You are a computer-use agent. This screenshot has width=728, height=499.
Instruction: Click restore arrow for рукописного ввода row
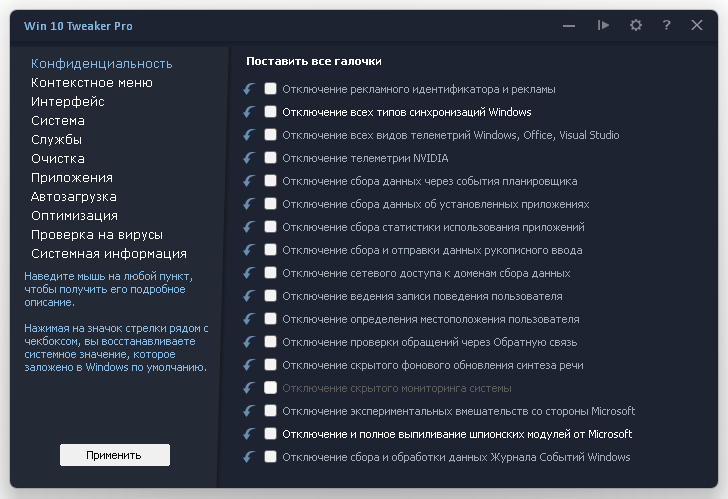pos(249,250)
